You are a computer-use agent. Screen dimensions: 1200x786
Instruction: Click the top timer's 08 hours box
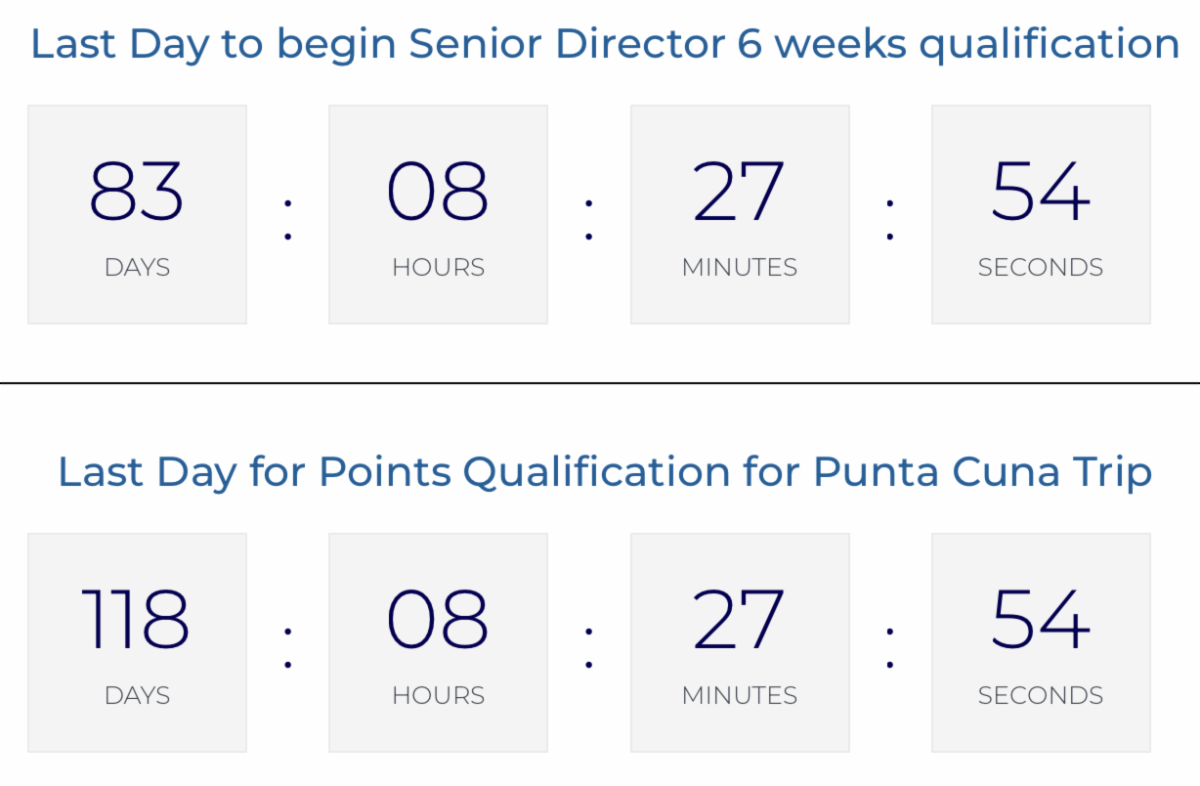[438, 214]
